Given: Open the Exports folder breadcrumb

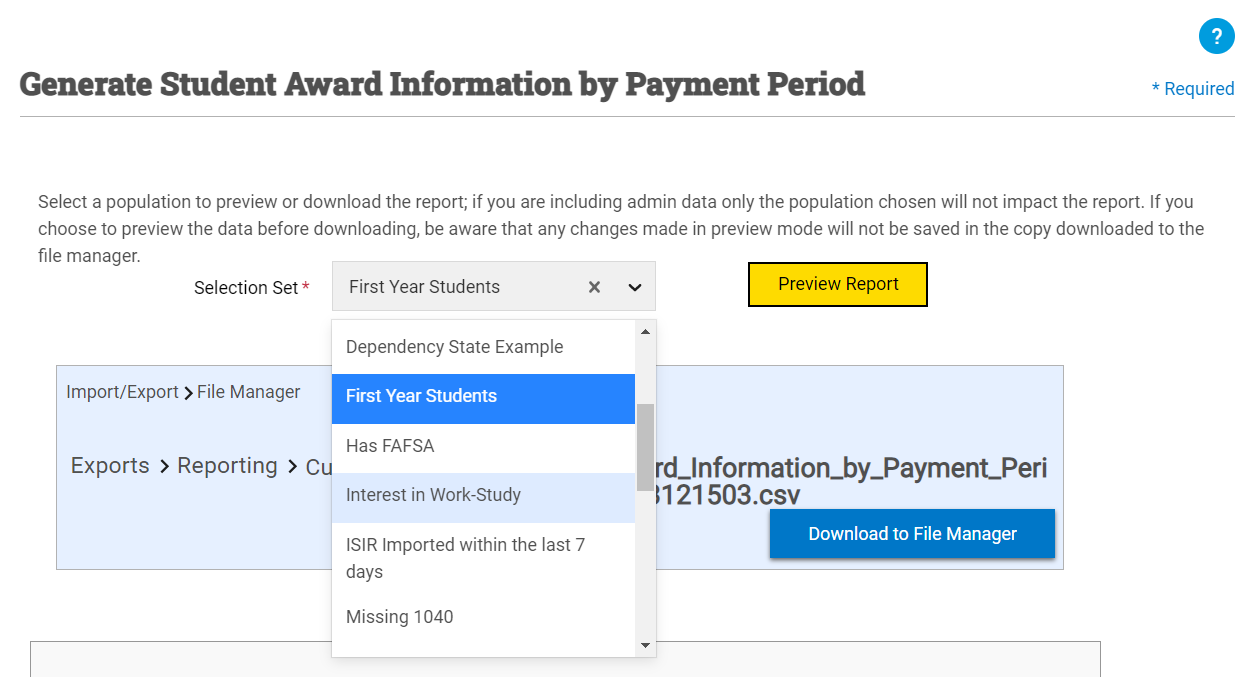Looking at the screenshot, I should point(110,466).
